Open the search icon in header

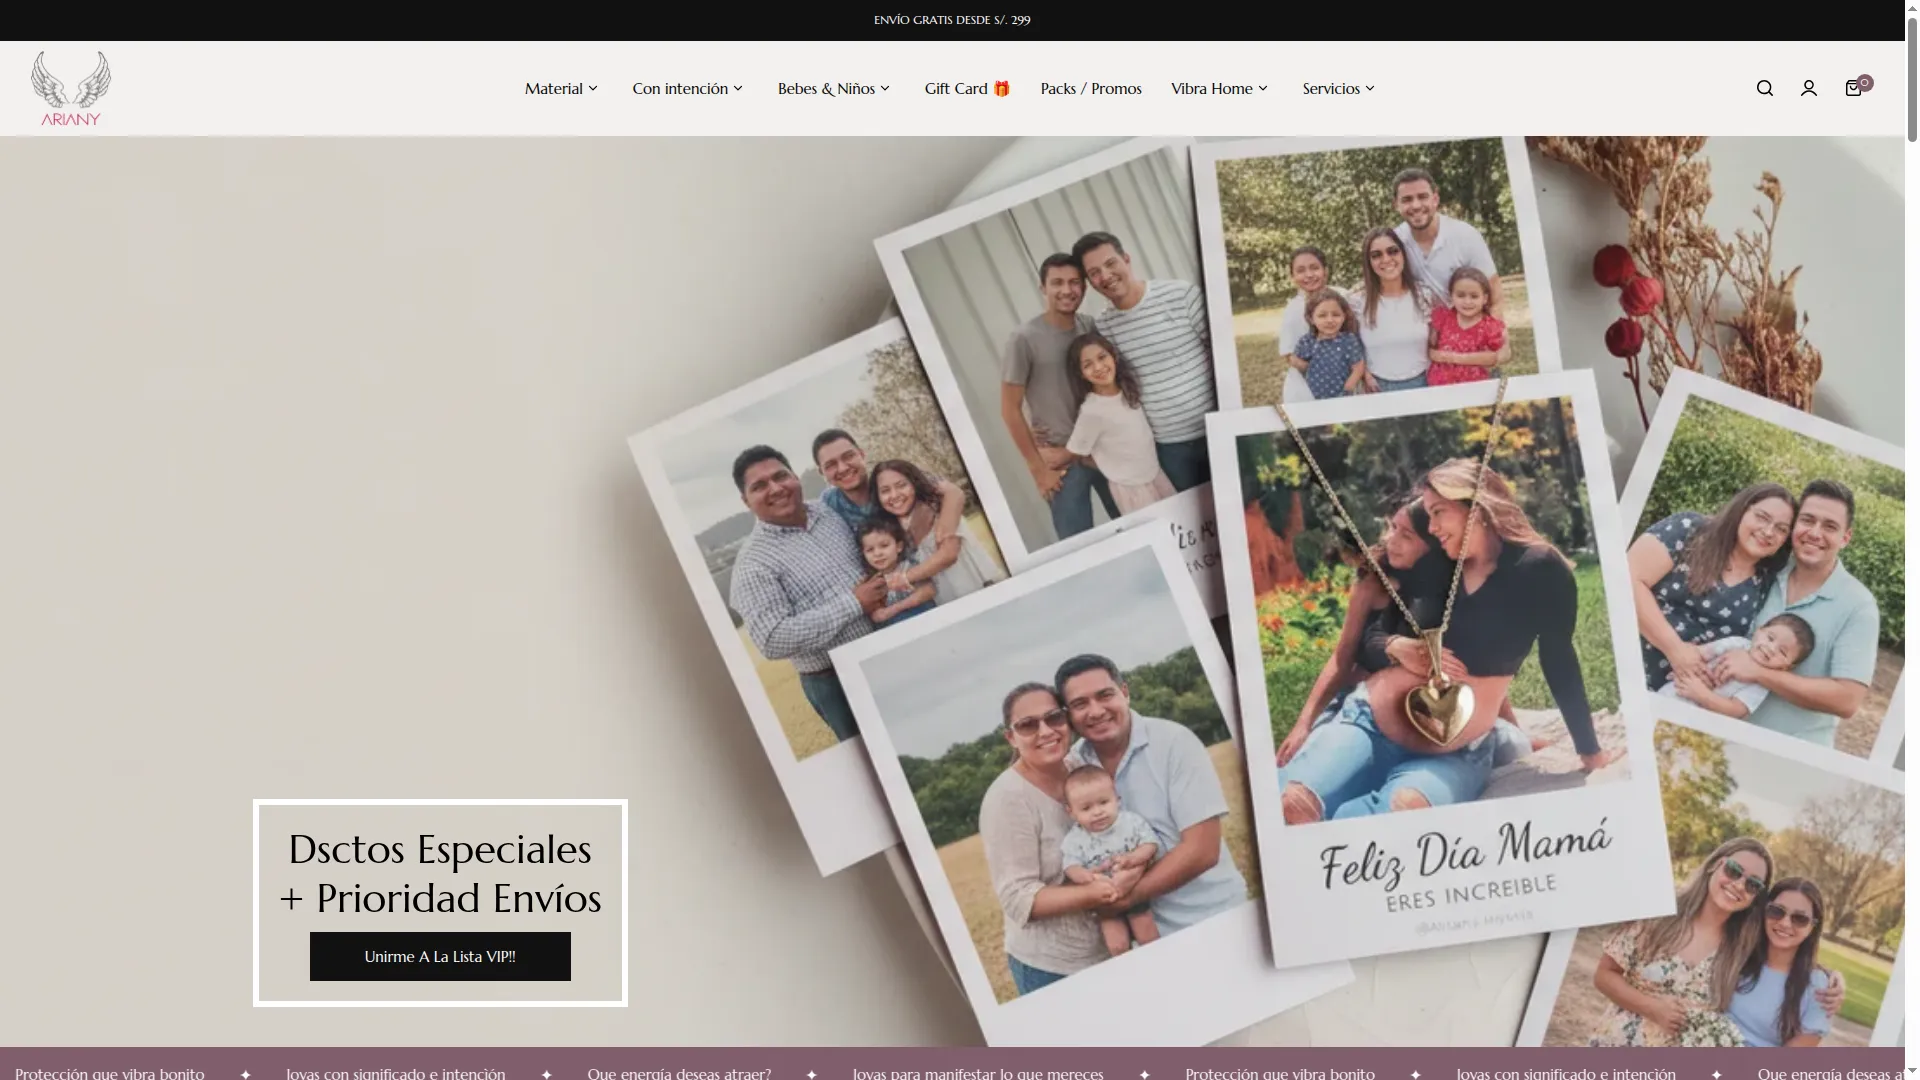[x=1765, y=88]
